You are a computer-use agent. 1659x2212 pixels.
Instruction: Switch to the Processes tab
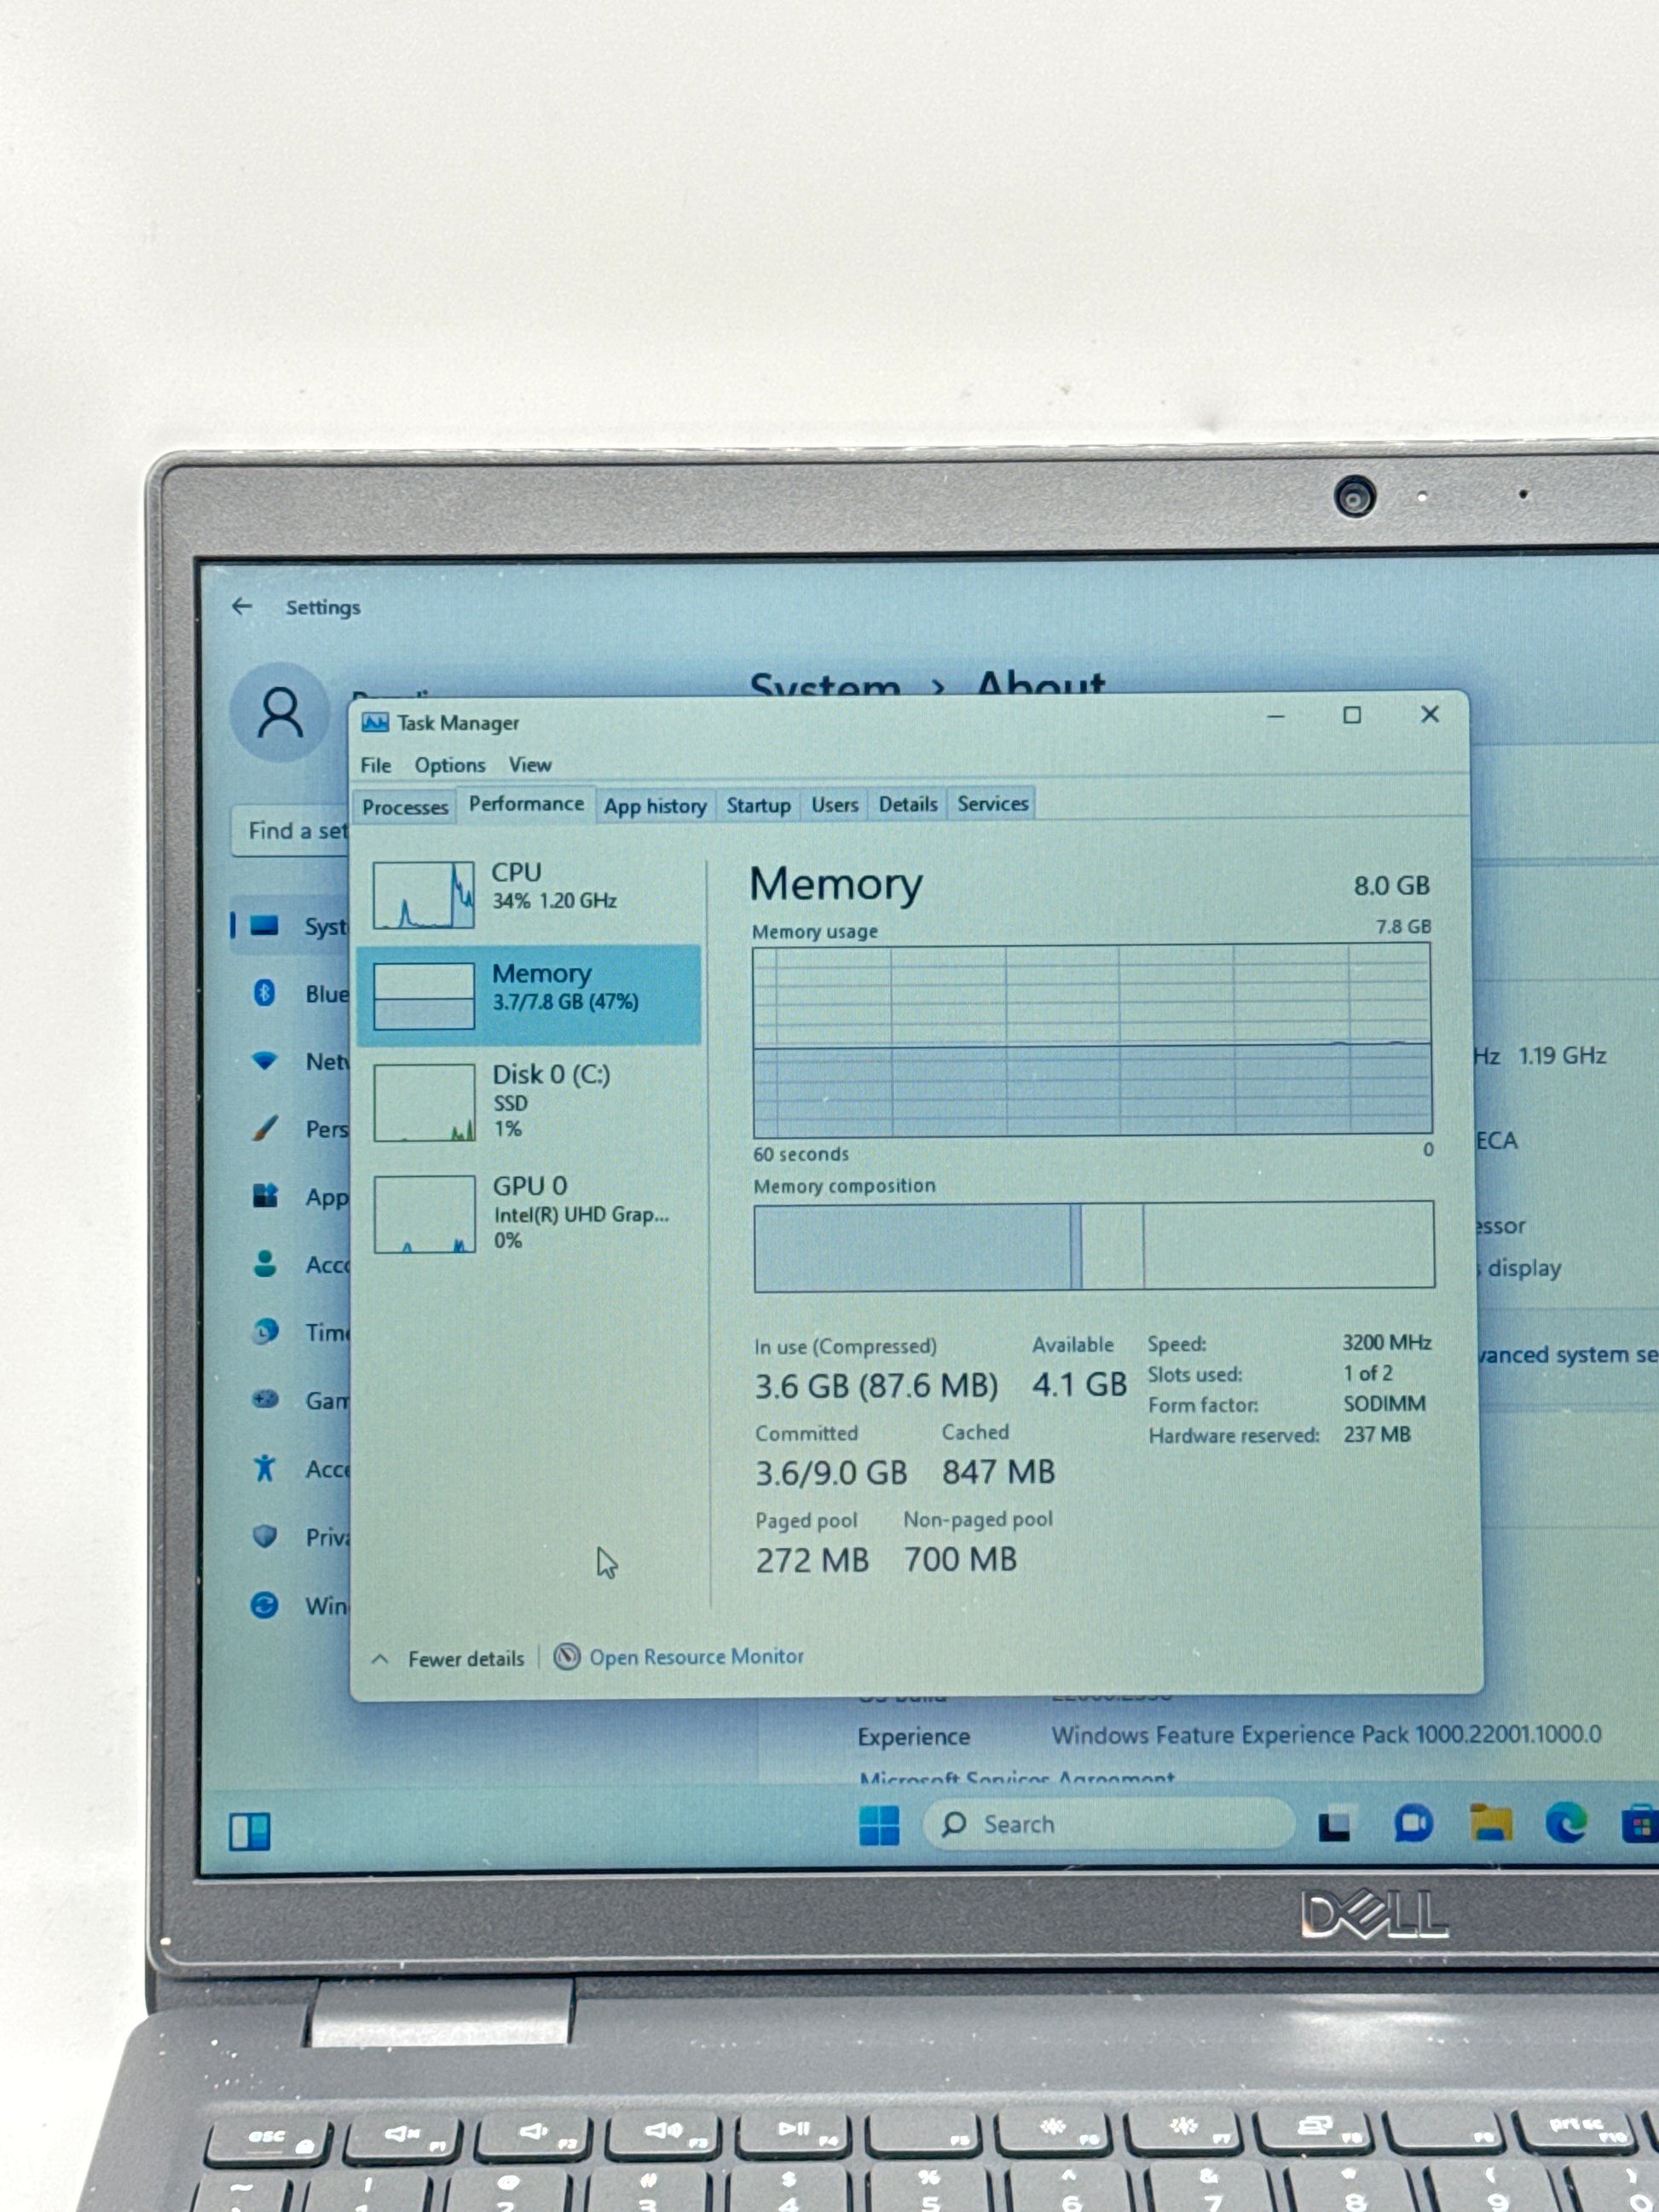pyautogui.click(x=405, y=807)
